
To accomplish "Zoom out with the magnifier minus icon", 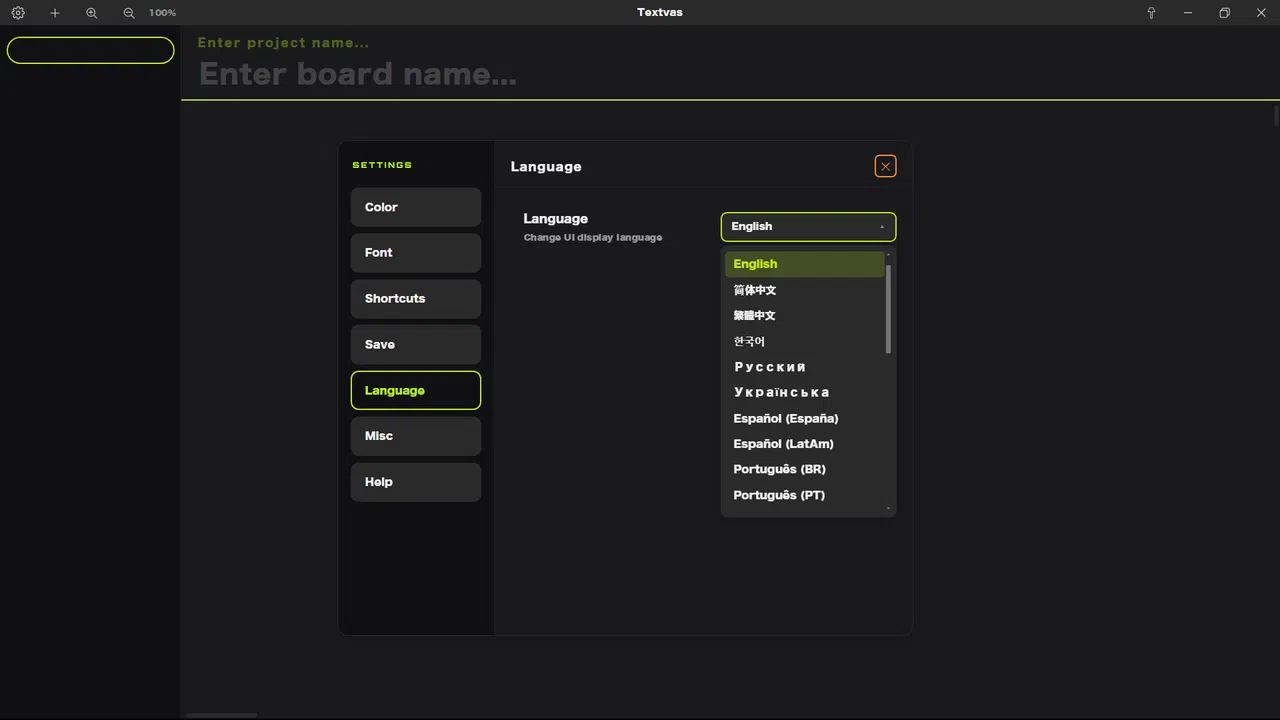I will pos(129,13).
